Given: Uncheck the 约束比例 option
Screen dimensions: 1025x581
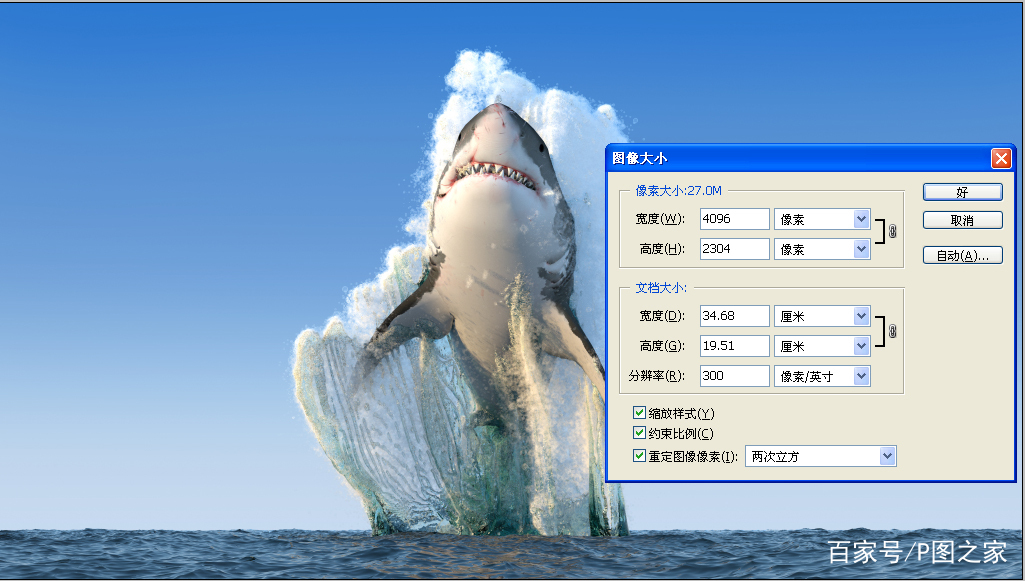Looking at the screenshot, I should tap(640, 433).
